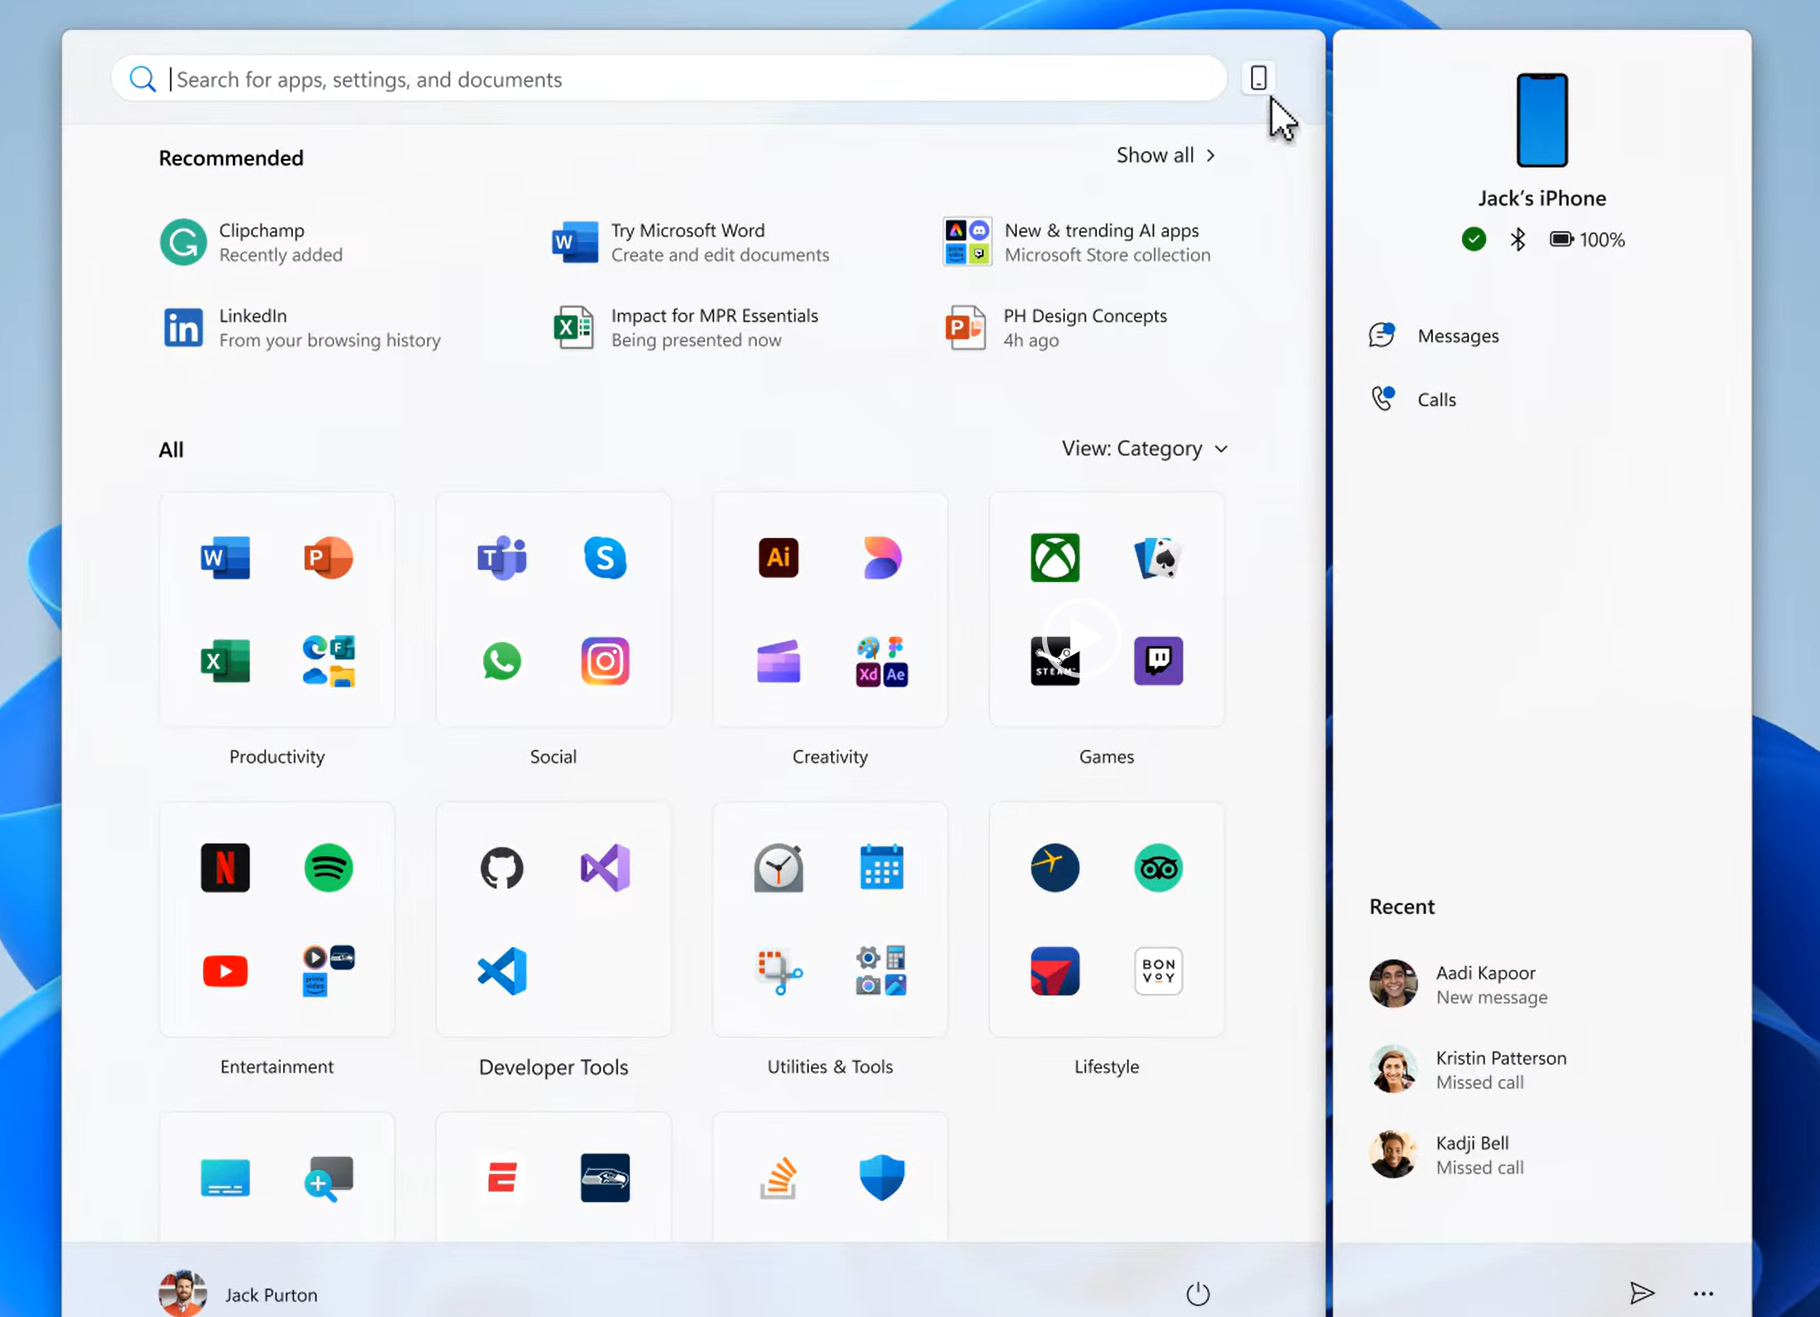The width and height of the screenshot is (1820, 1317).
Task: Open New & trending AI apps collection
Action: point(1077,242)
